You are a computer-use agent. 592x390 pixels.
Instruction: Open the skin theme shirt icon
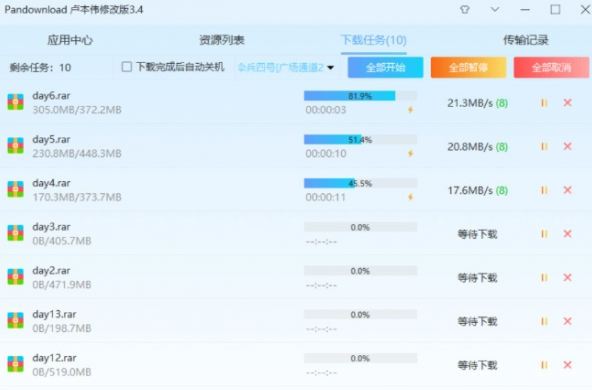click(465, 9)
